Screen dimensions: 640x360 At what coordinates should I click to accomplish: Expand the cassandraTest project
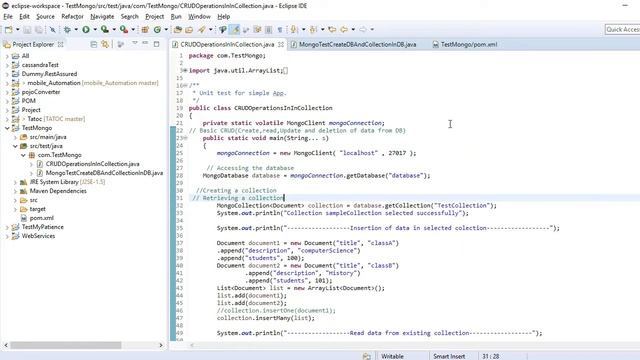pos(7,65)
